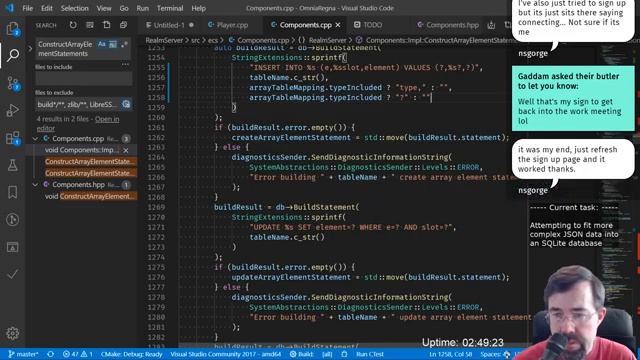
Task: Click the VS Code logo icon
Action: (9, 8)
